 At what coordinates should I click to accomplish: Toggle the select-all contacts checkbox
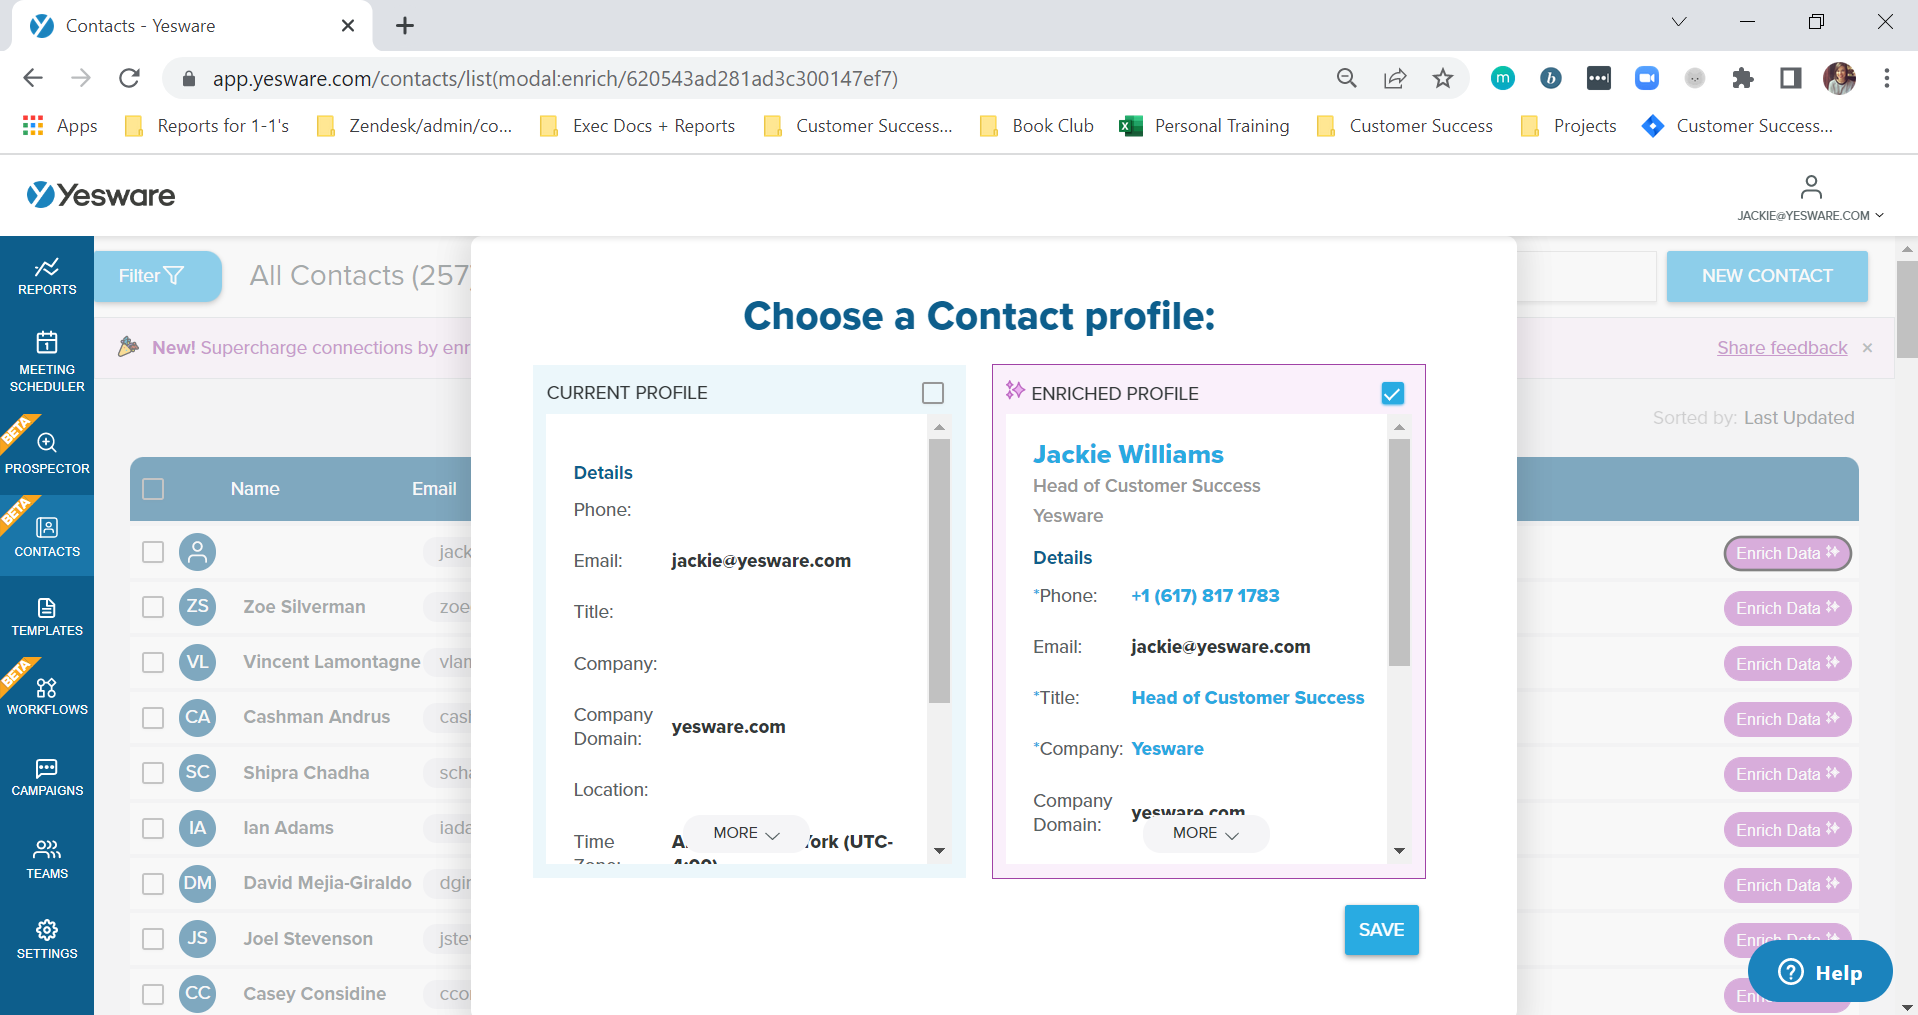click(x=153, y=489)
